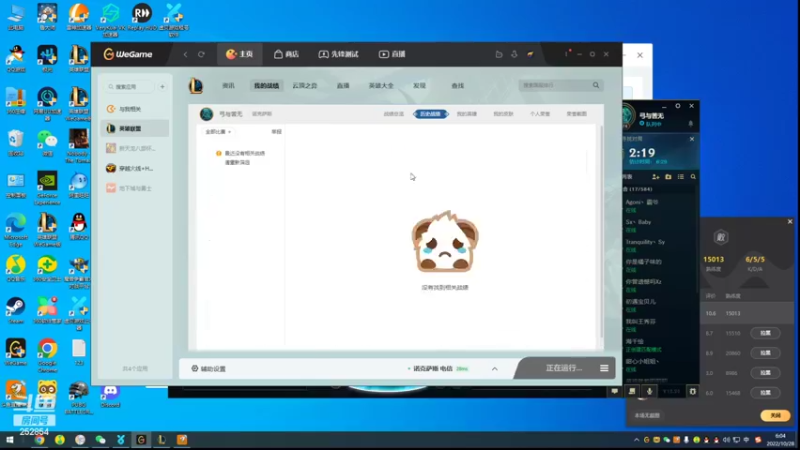
Task: Open chat icon at LoL panel bottom
Action: 615,391
